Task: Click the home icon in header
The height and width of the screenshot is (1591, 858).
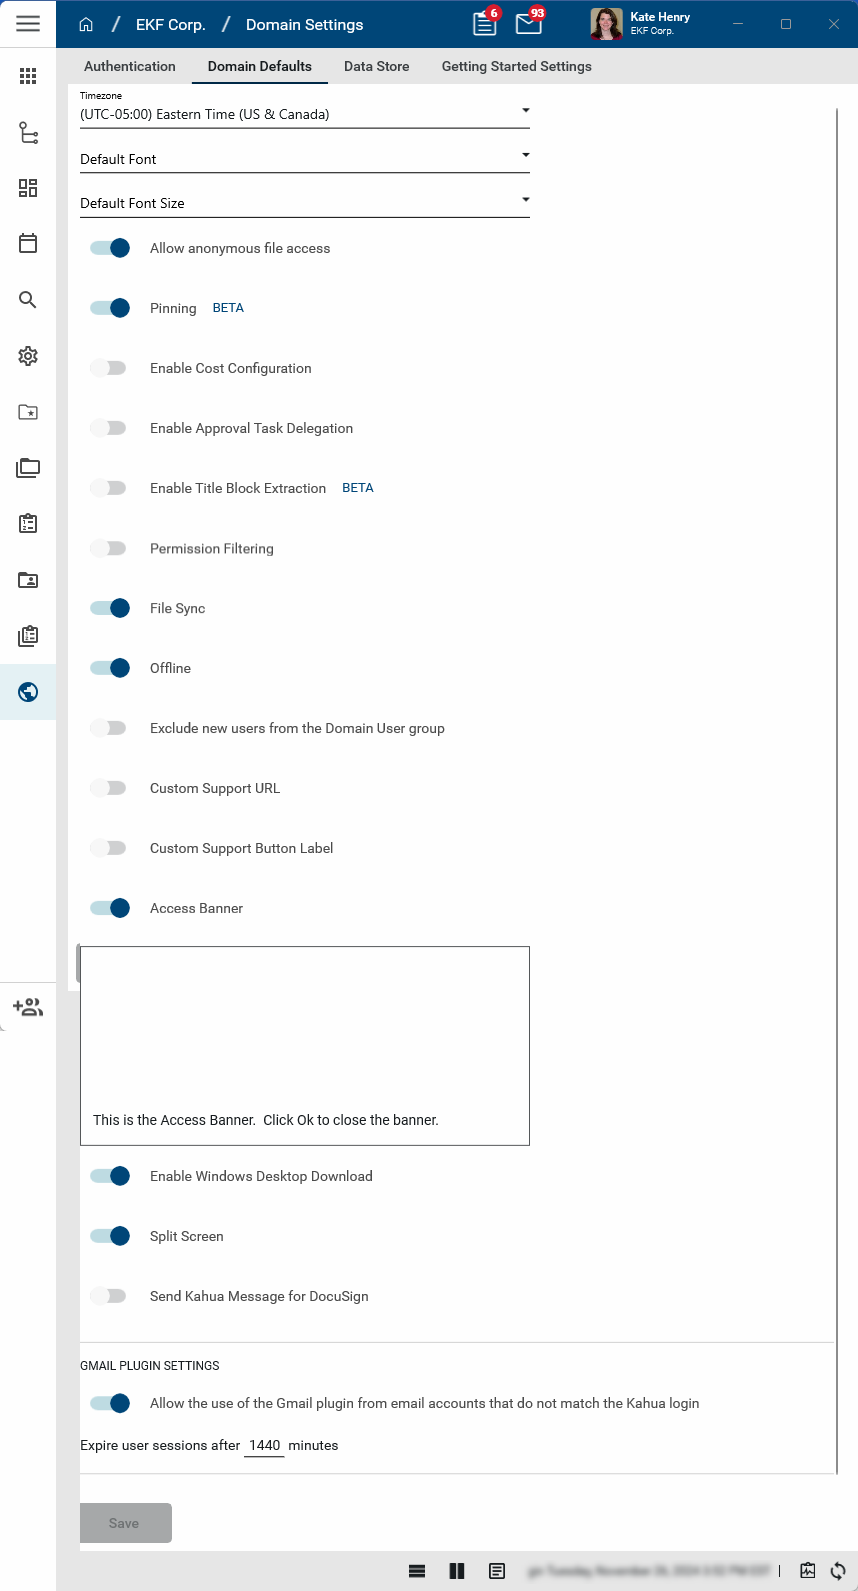Action: (86, 25)
